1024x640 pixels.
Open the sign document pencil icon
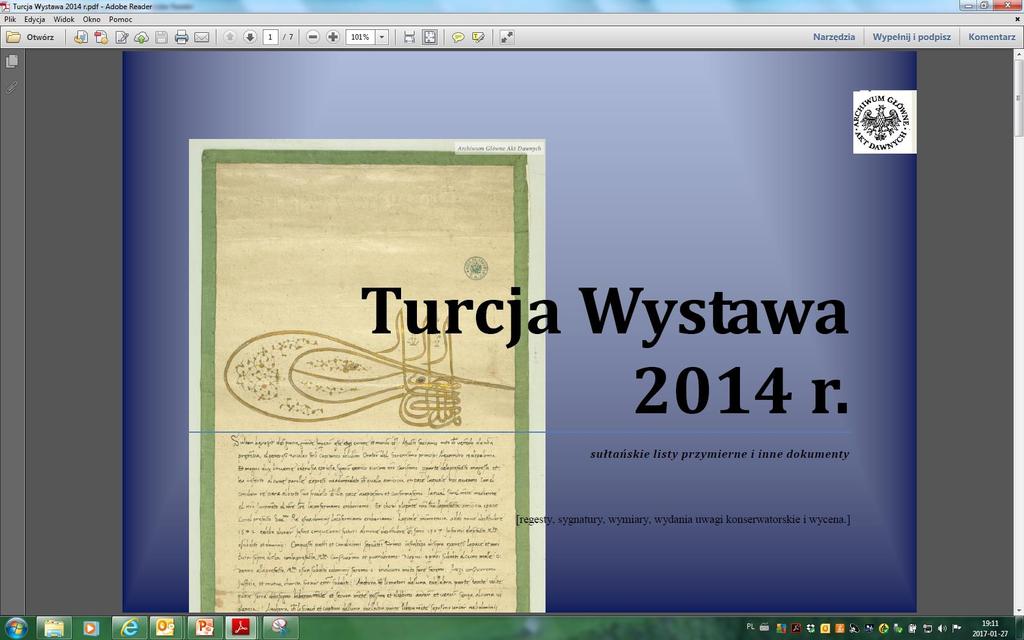click(121, 37)
